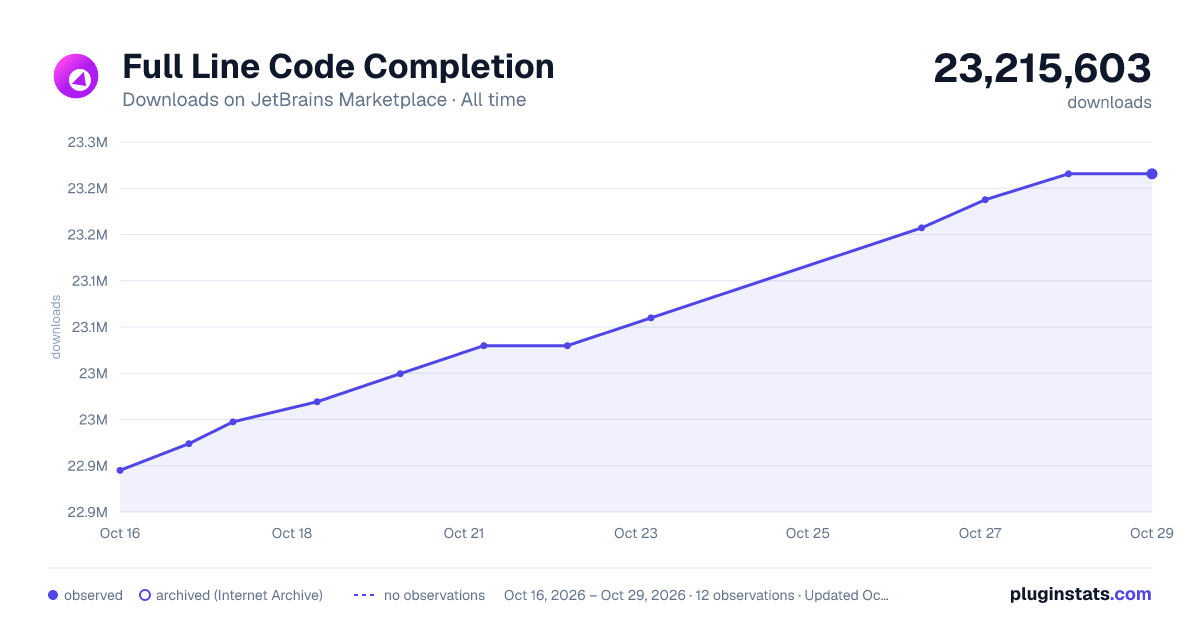Click the hollow circle icon for archived legend

[145, 595]
